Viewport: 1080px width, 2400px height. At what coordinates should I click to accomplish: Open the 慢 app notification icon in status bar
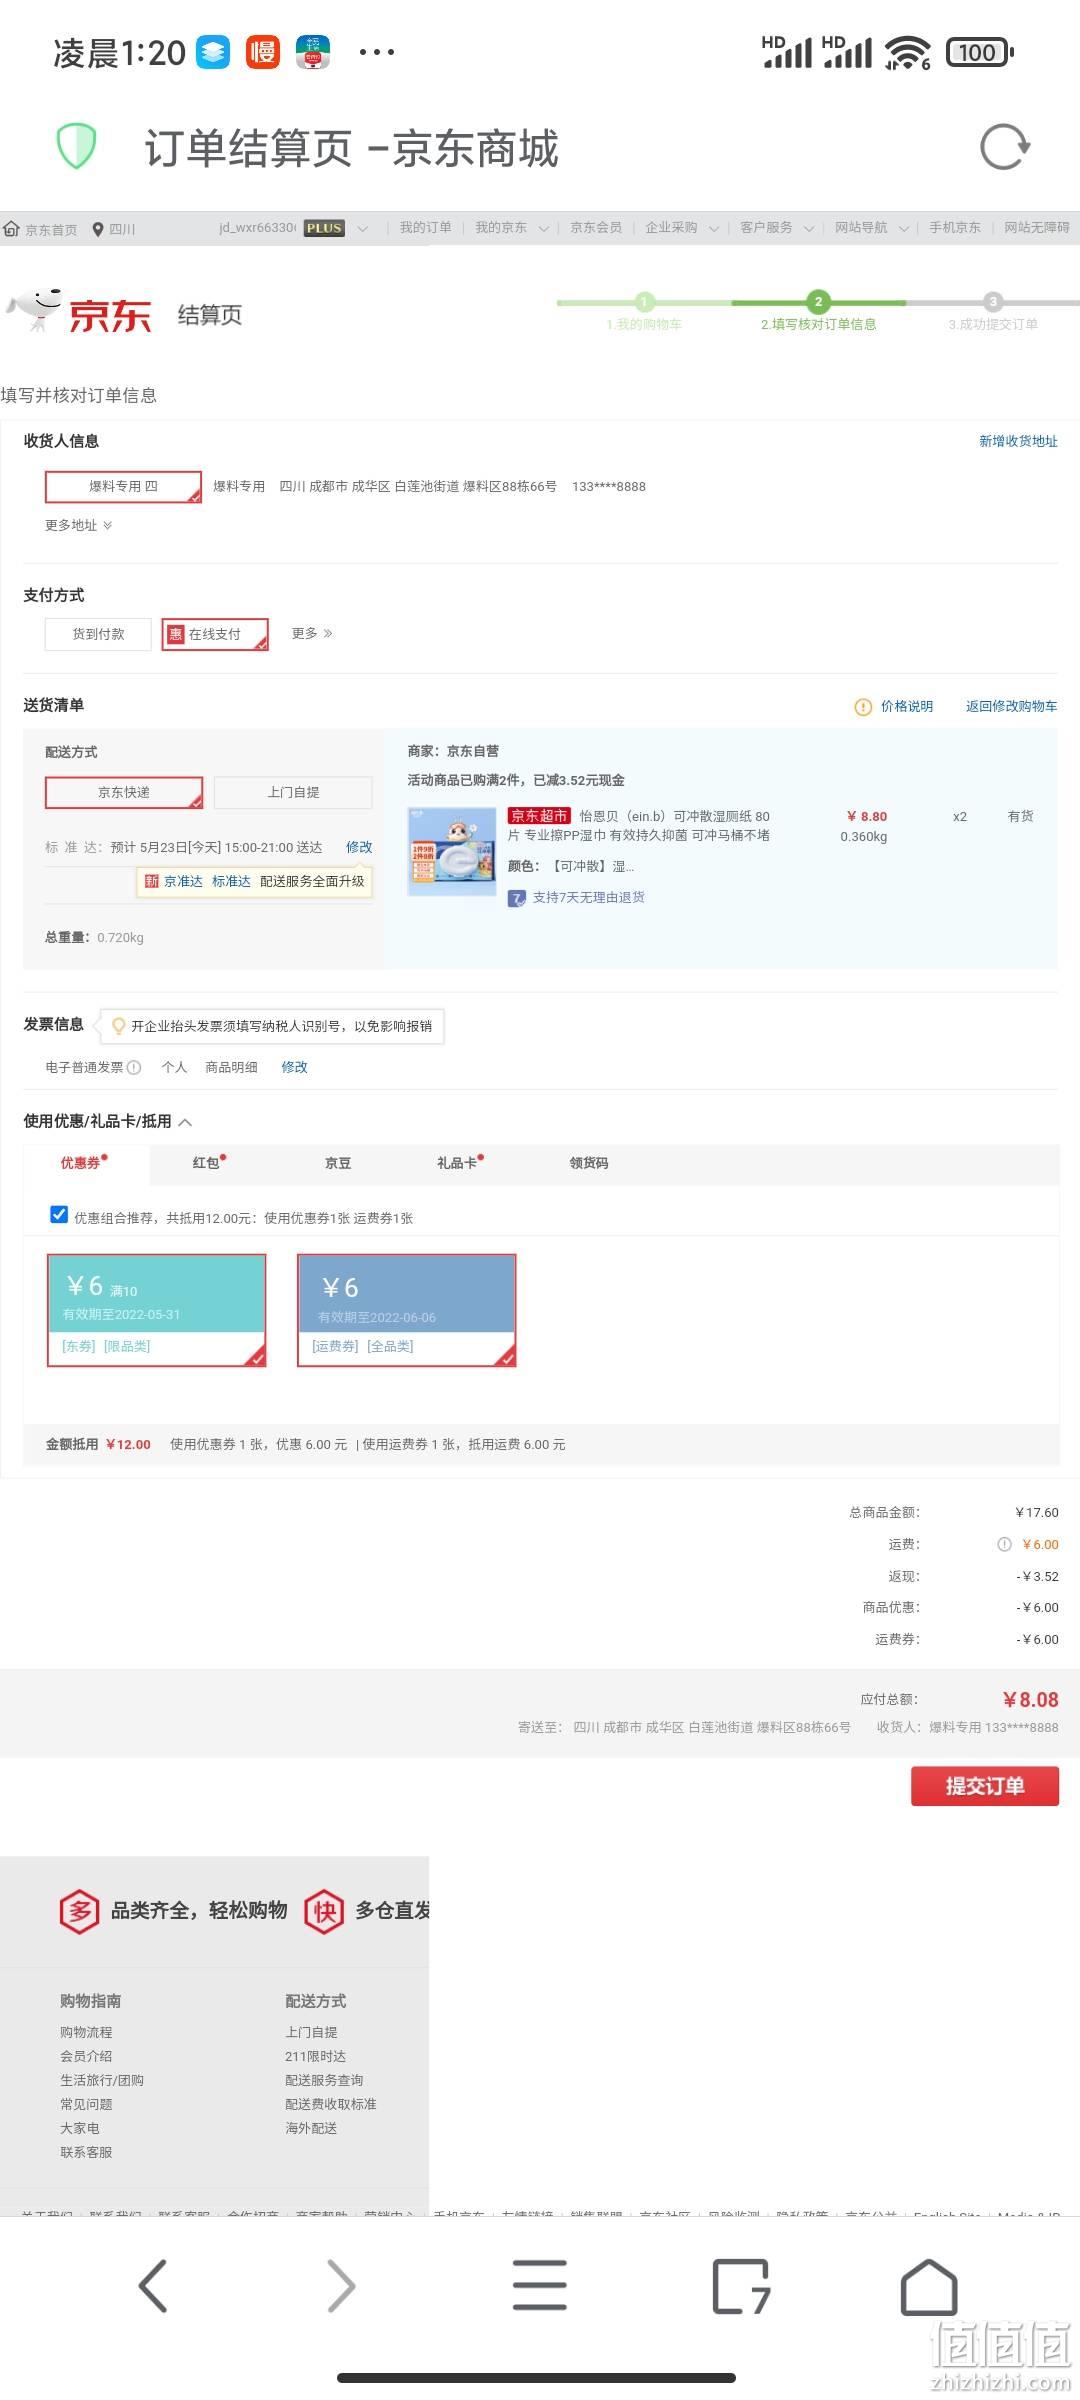pyautogui.click(x=263, y=52)
